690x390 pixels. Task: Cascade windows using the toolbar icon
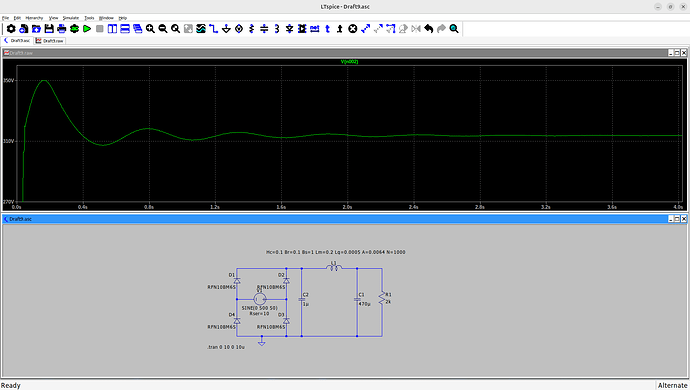138,29
